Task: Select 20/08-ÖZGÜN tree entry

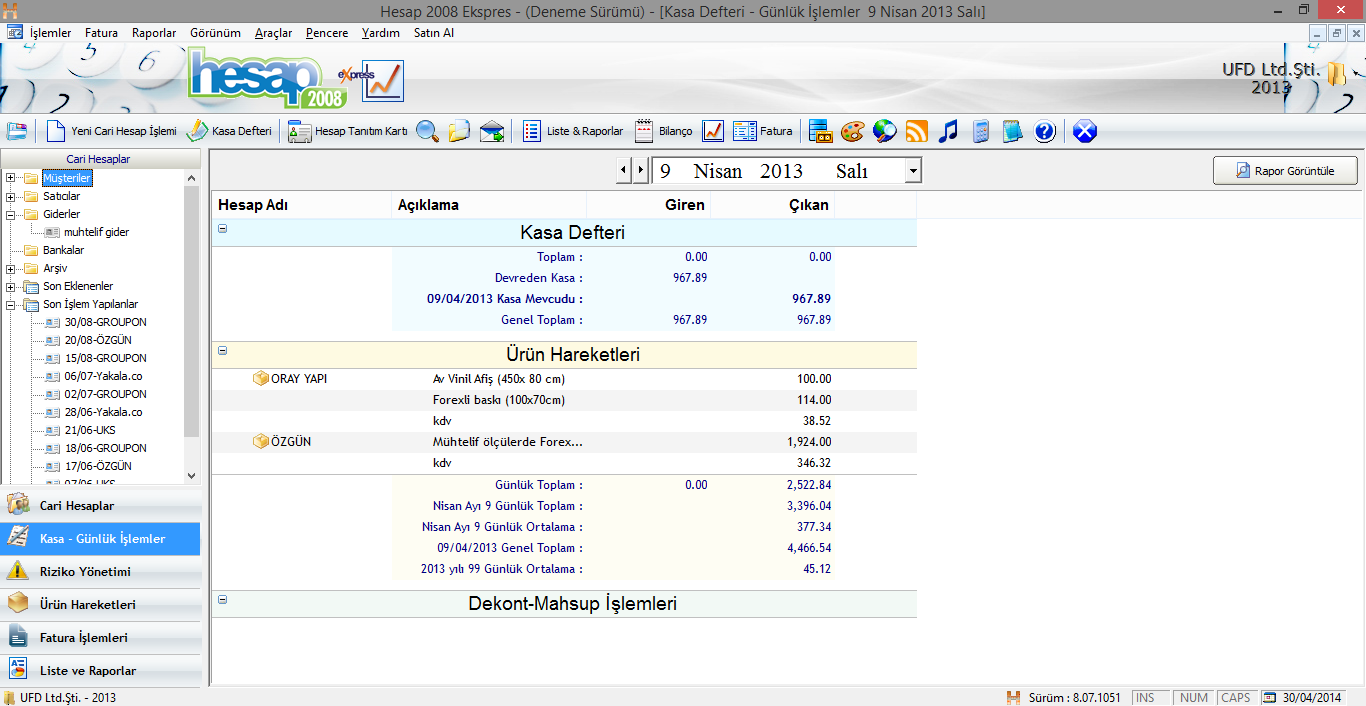Action: tap(98, 340)
